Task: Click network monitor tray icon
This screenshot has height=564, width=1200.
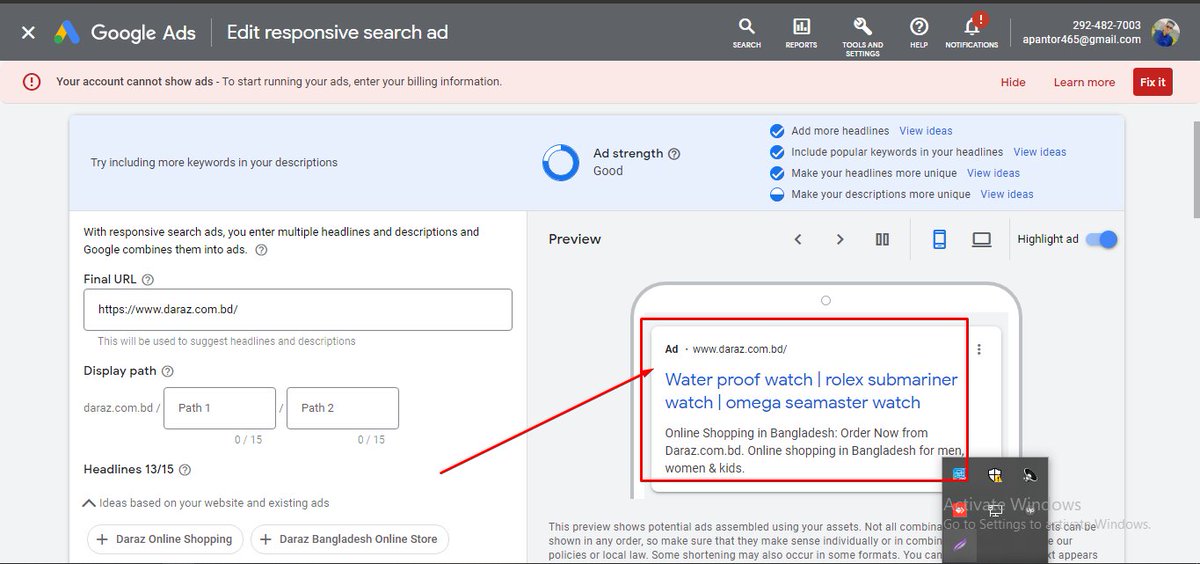Action: pos(995,510)
